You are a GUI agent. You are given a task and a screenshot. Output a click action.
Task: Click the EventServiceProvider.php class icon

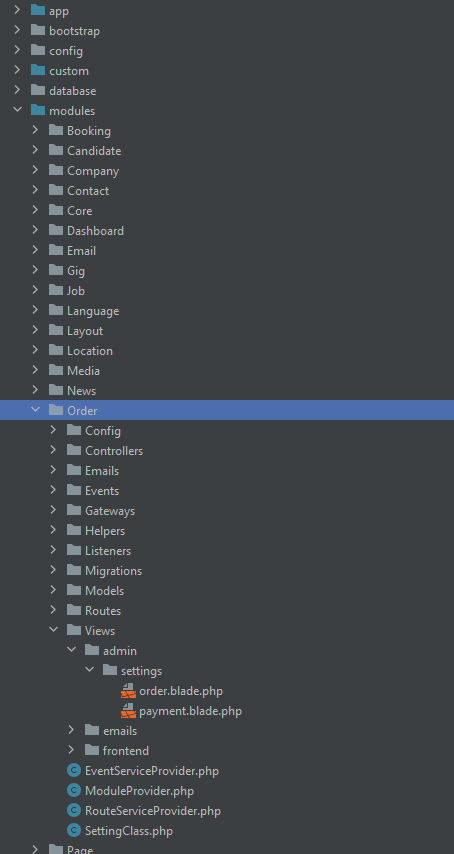(73, 771)
